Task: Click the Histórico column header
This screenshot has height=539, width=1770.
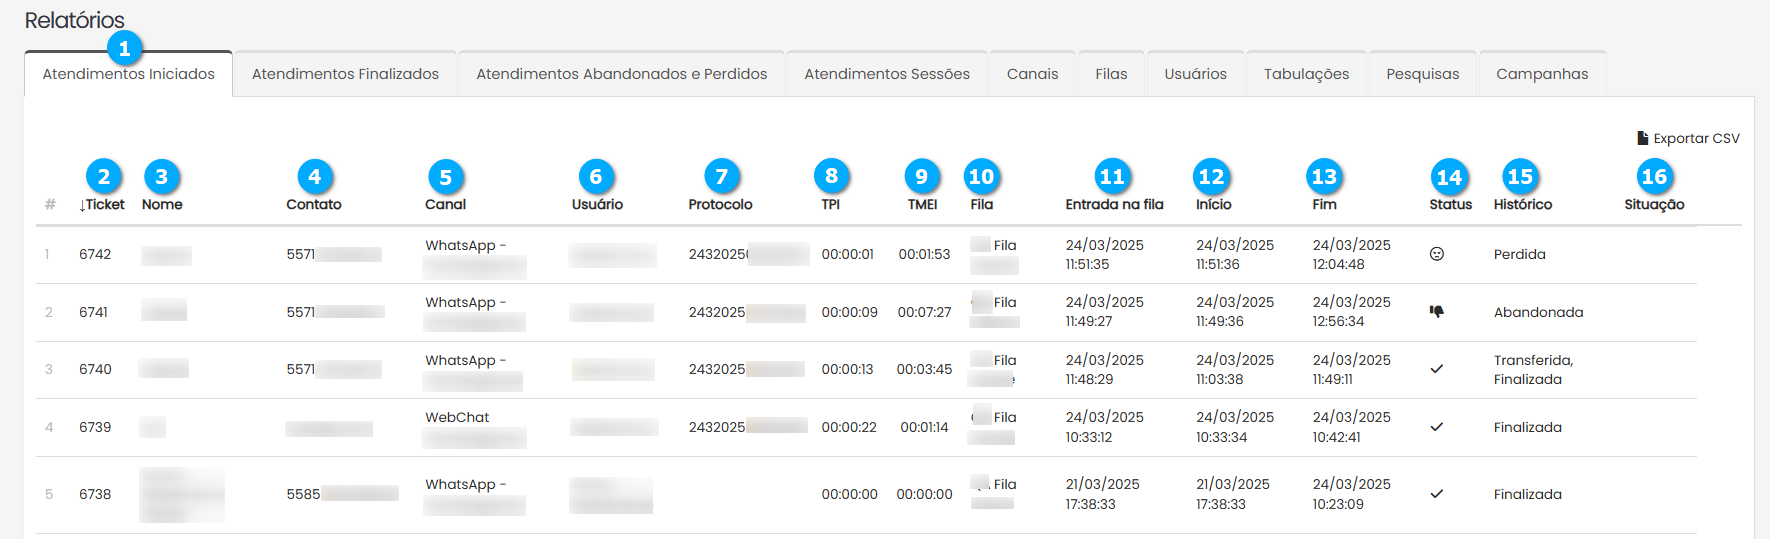Action: (x=1522, y=204)
